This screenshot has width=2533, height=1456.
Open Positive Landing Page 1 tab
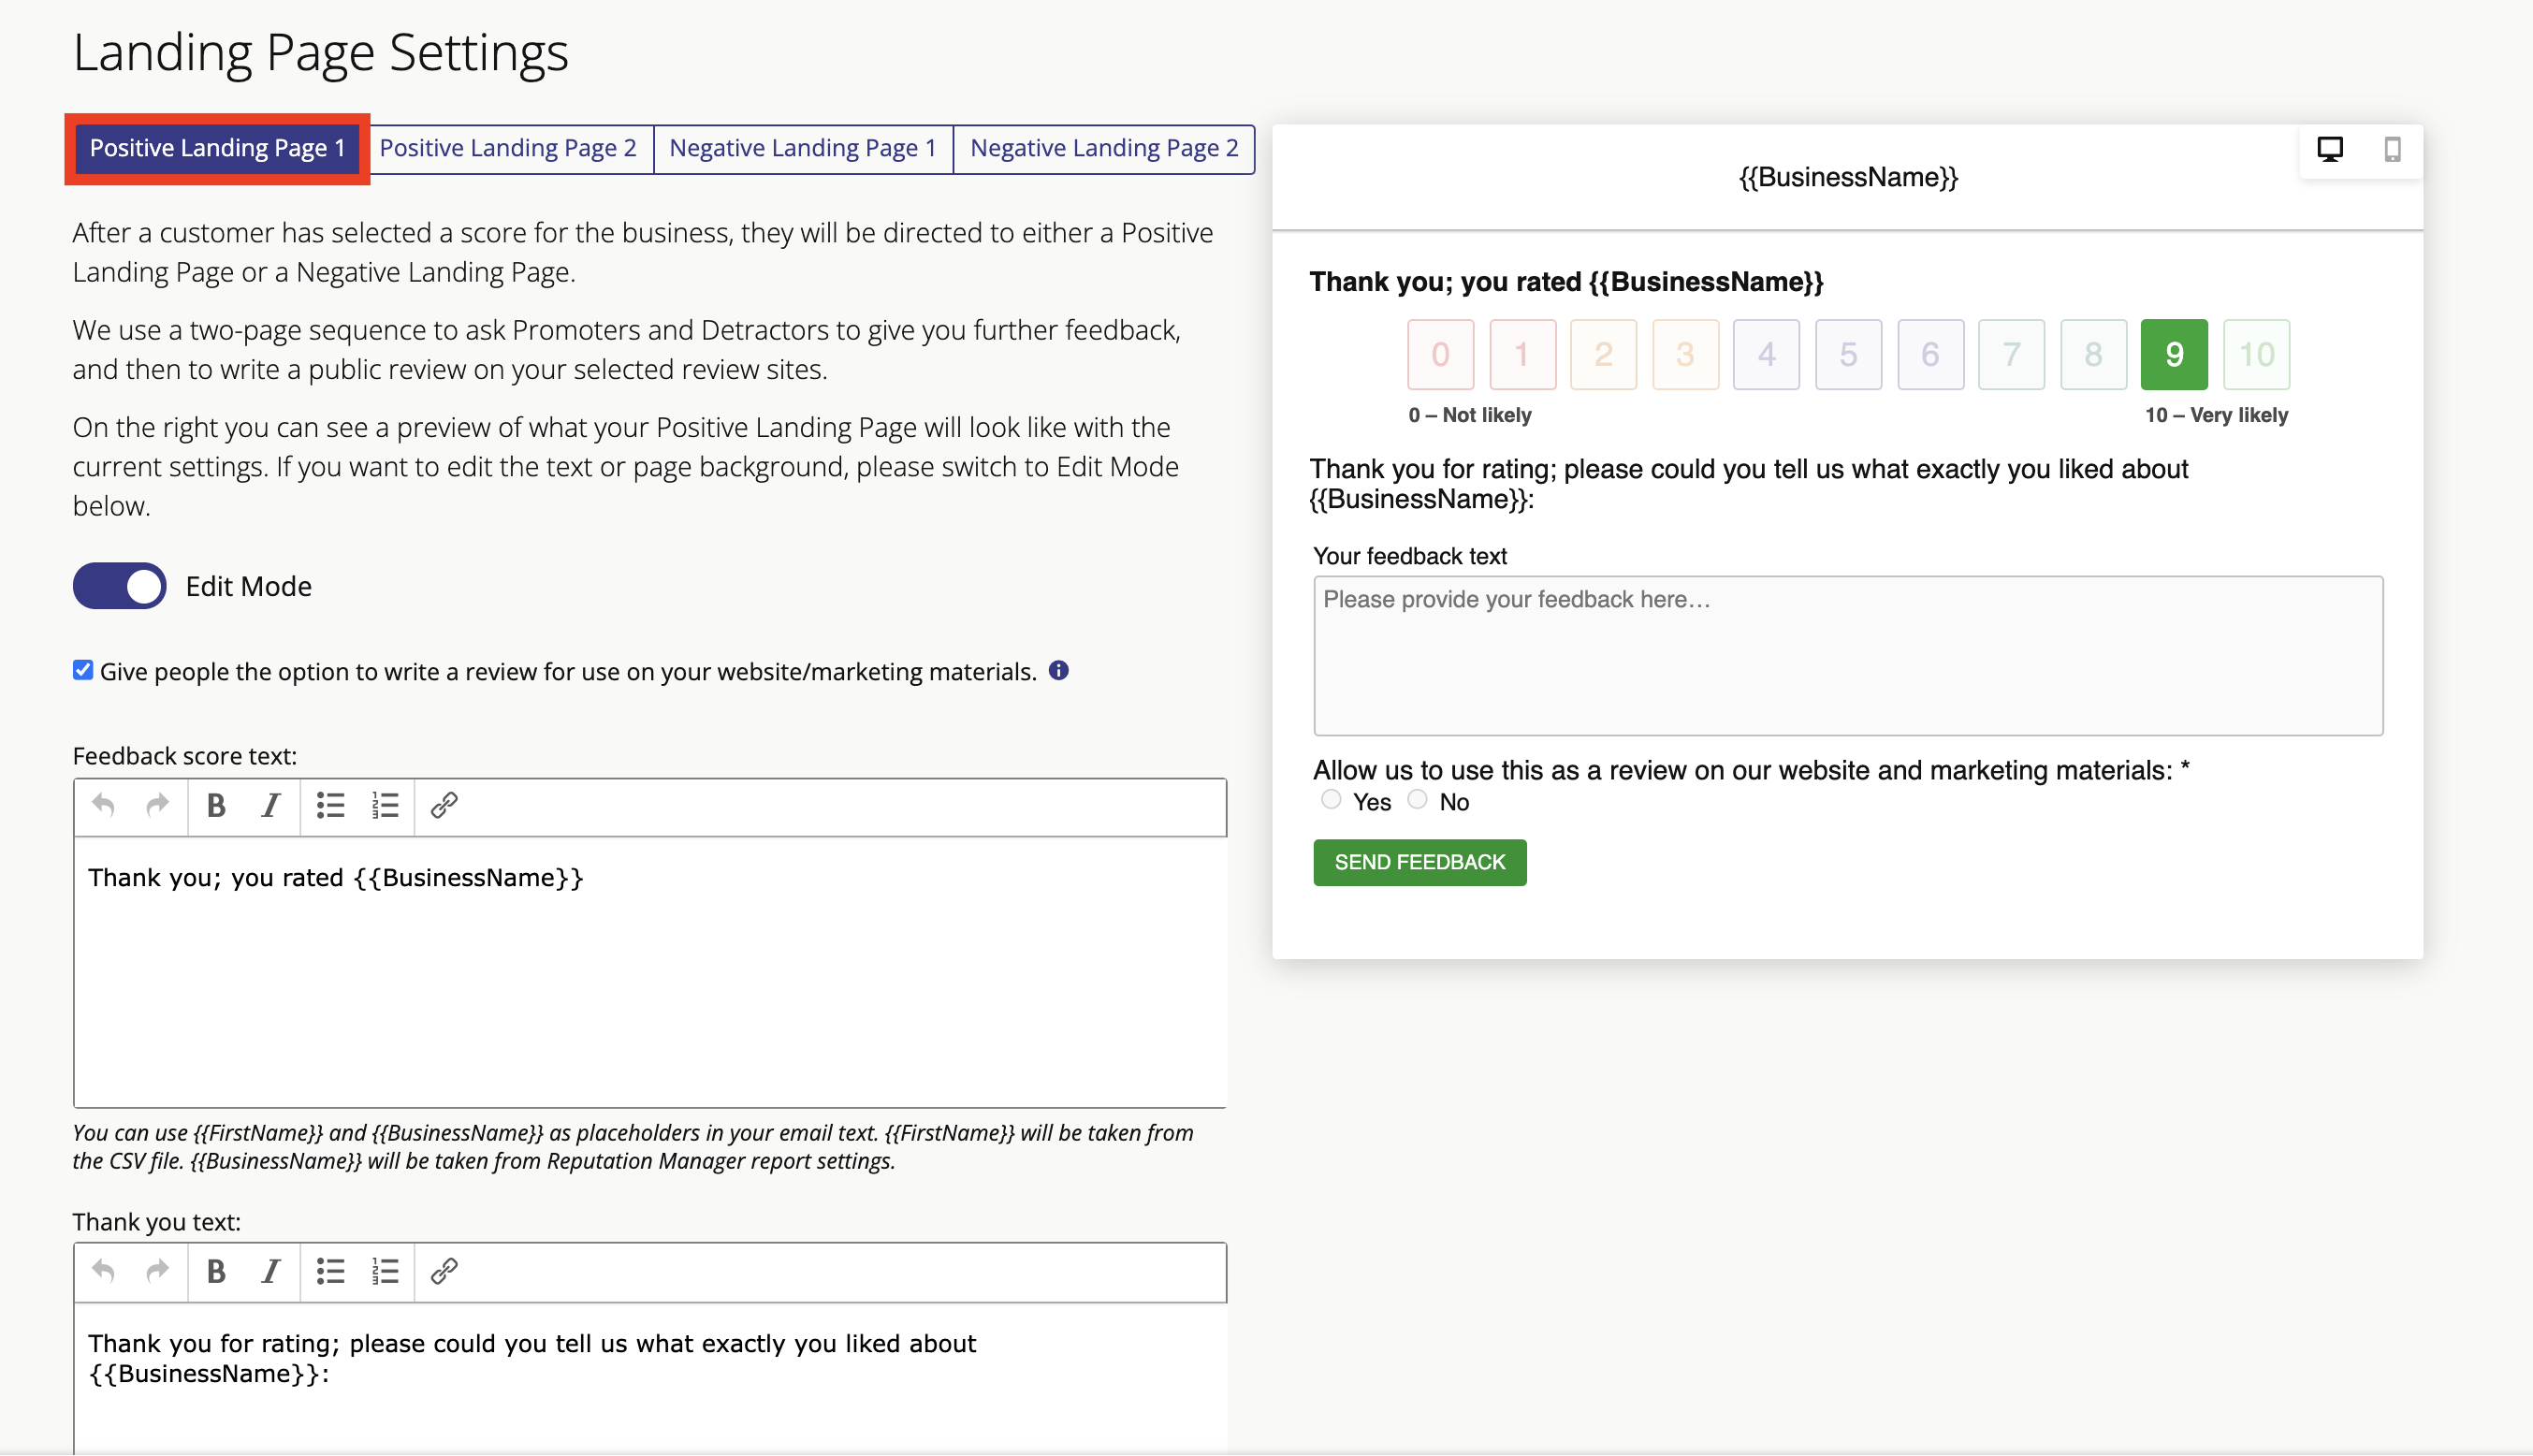click(217, 149)
